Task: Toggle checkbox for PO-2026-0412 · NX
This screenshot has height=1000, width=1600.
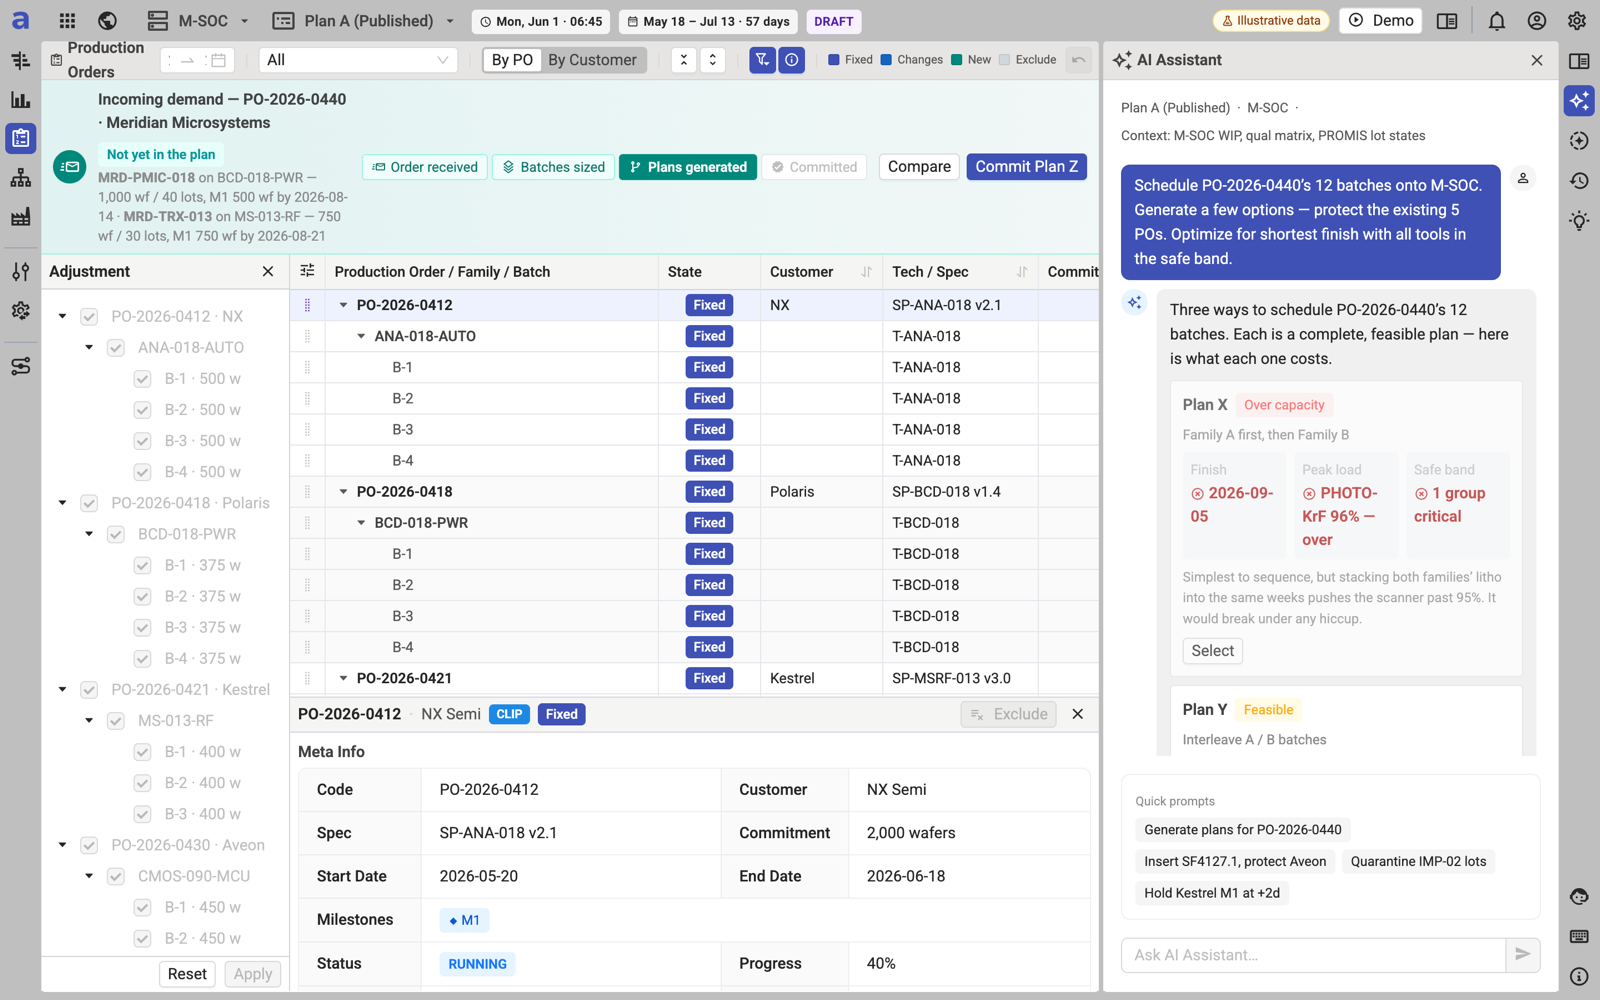Action: [89, 316]
